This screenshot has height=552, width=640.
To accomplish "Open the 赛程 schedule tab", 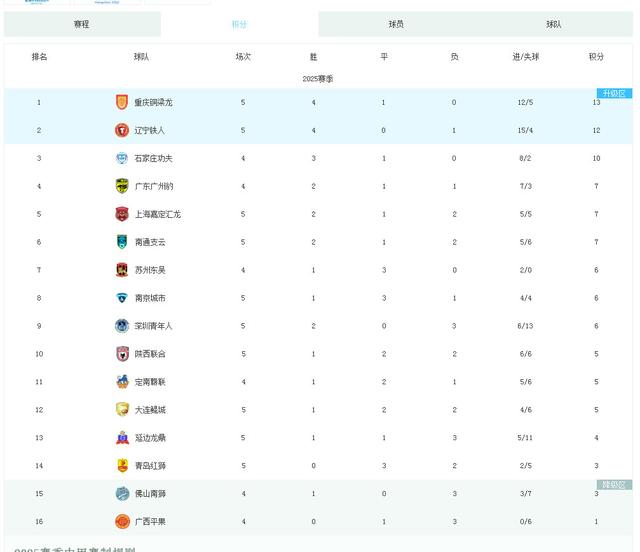I will point(82,24).
